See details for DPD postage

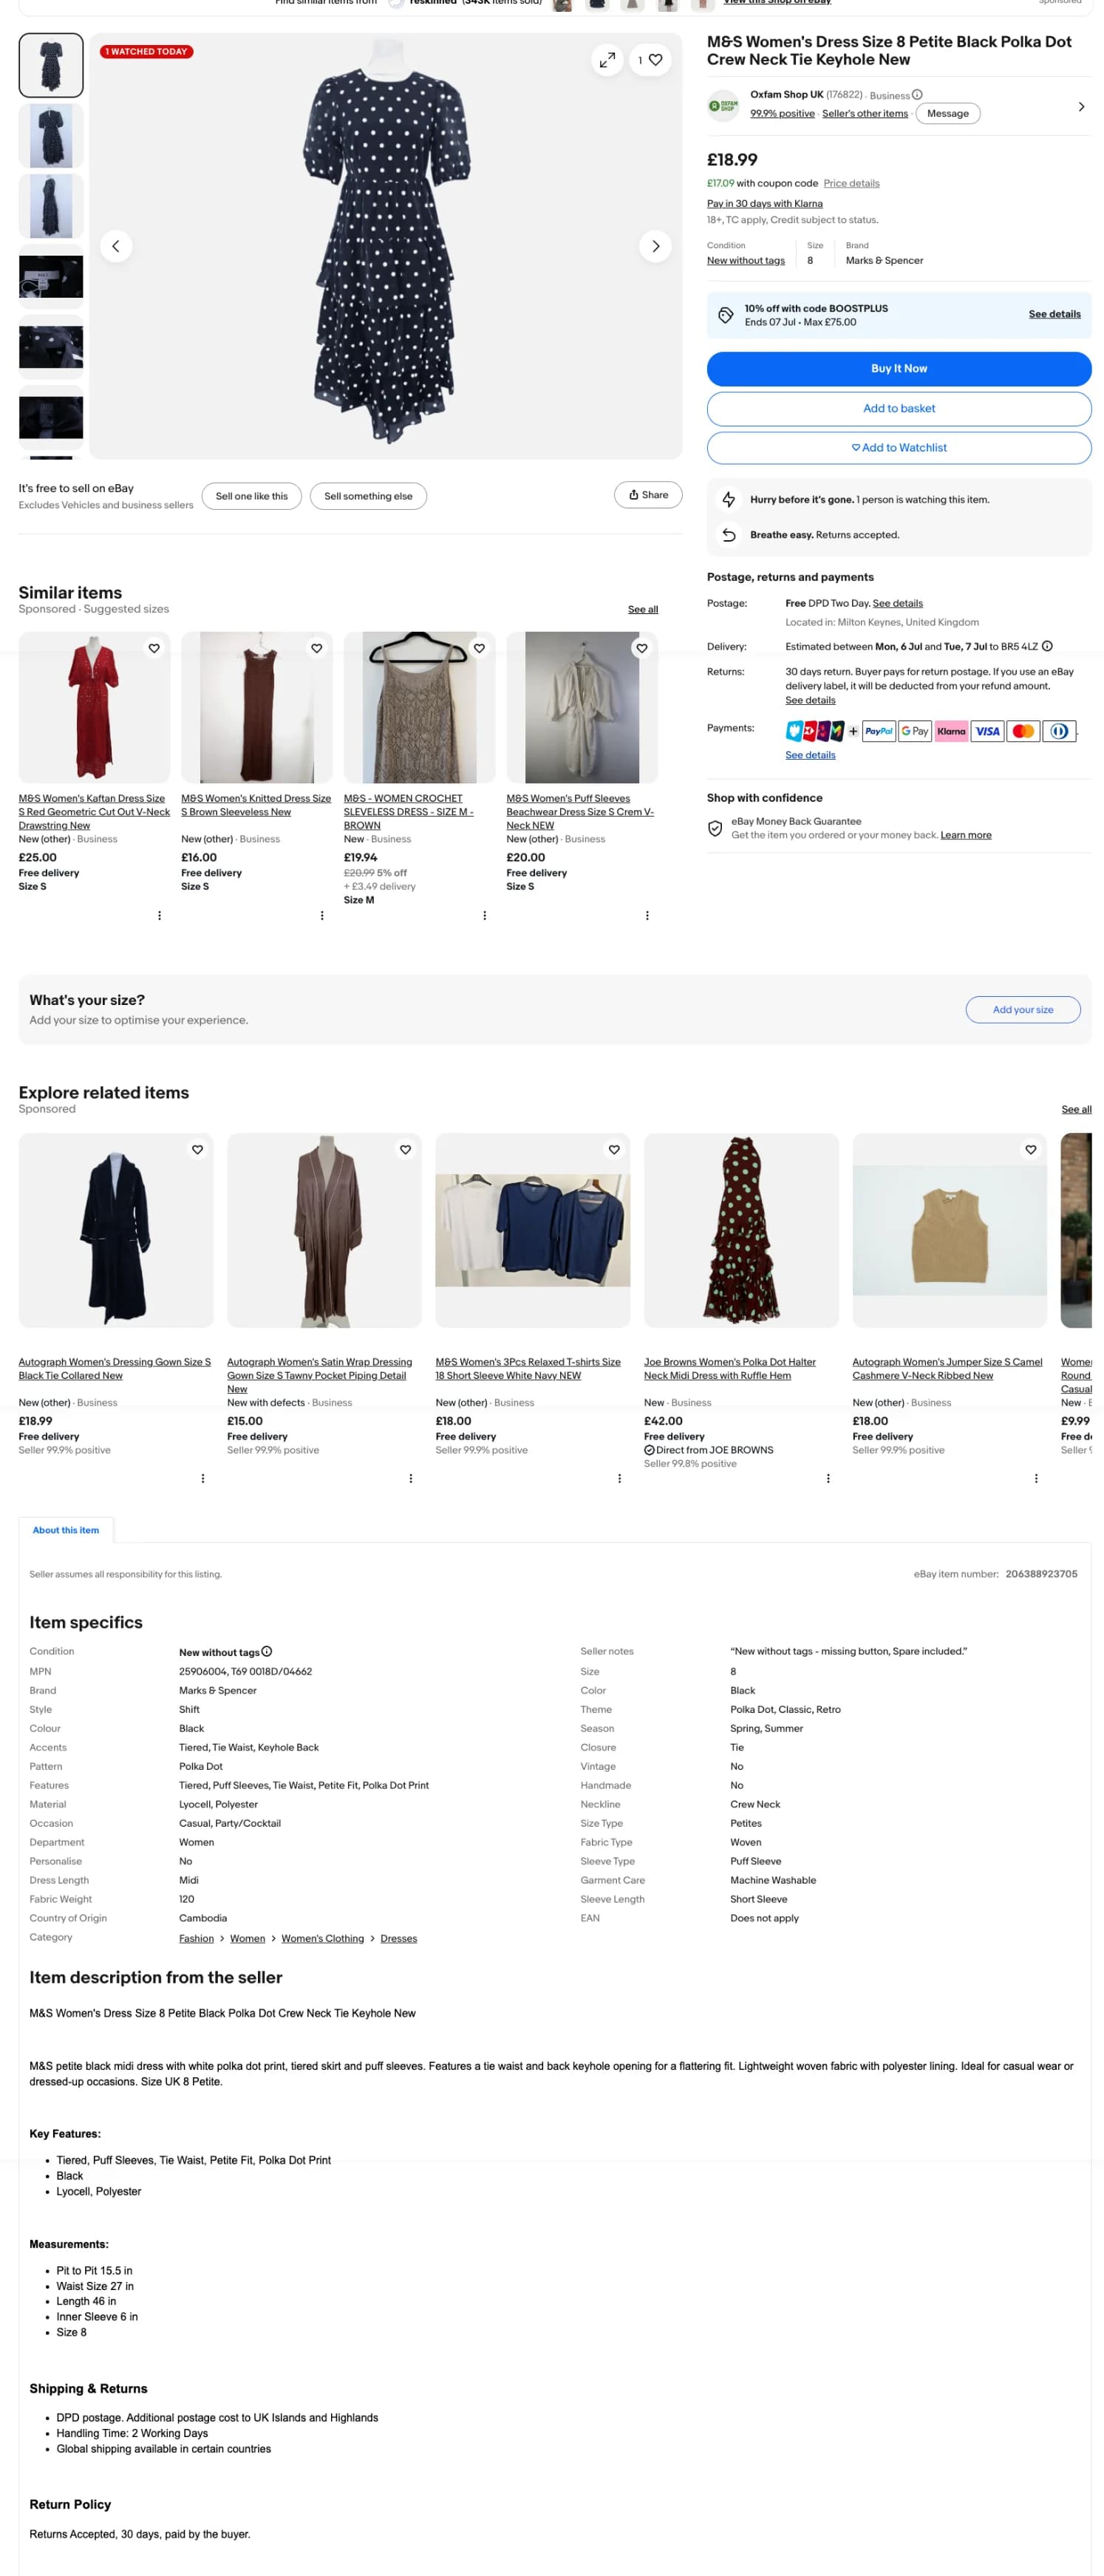pyautogui.click(x=897, y=603)
